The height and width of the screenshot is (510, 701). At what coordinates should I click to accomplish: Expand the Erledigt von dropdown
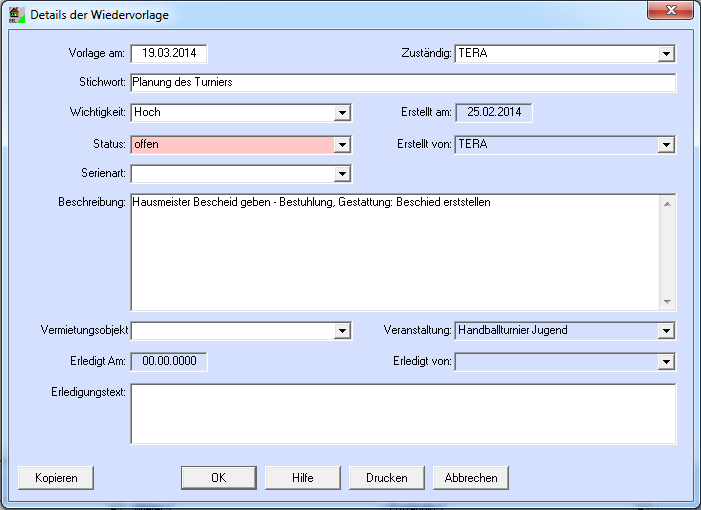pyautogui.click(x=666, y=362)
